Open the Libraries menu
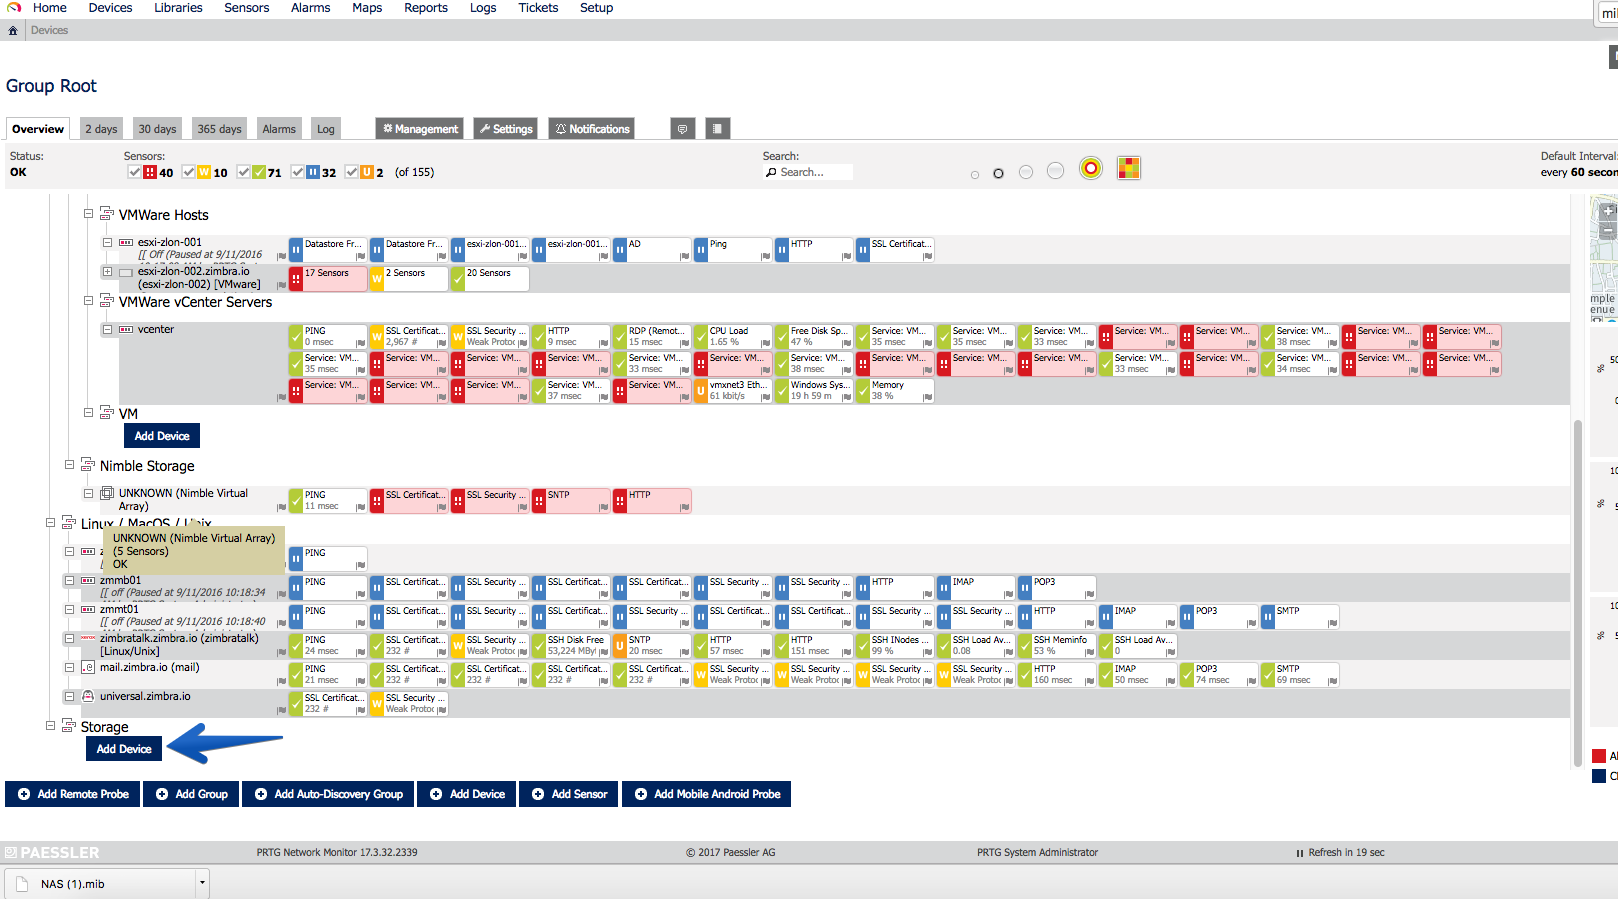 pos(178,8)
